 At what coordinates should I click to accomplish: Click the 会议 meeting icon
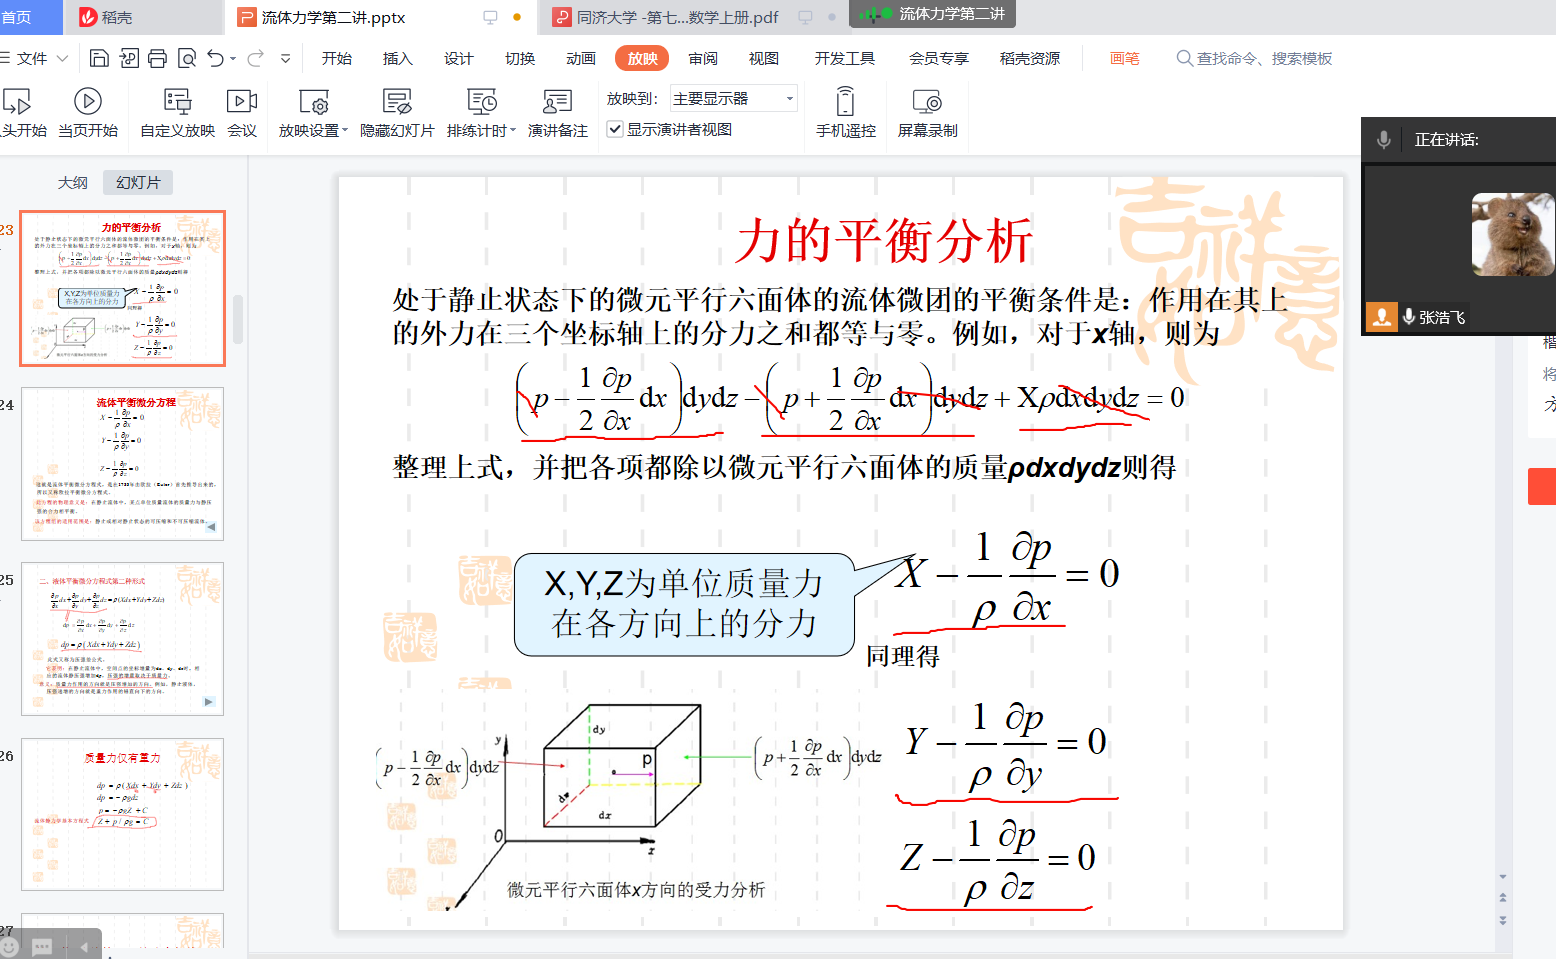point(242,111)
